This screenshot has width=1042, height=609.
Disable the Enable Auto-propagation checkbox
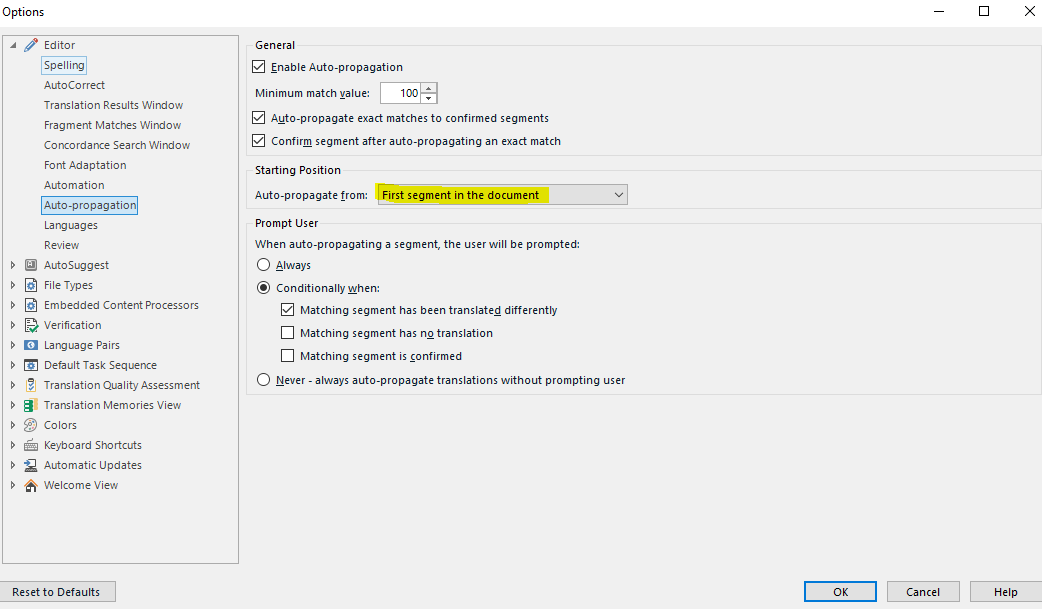point(260,67)
